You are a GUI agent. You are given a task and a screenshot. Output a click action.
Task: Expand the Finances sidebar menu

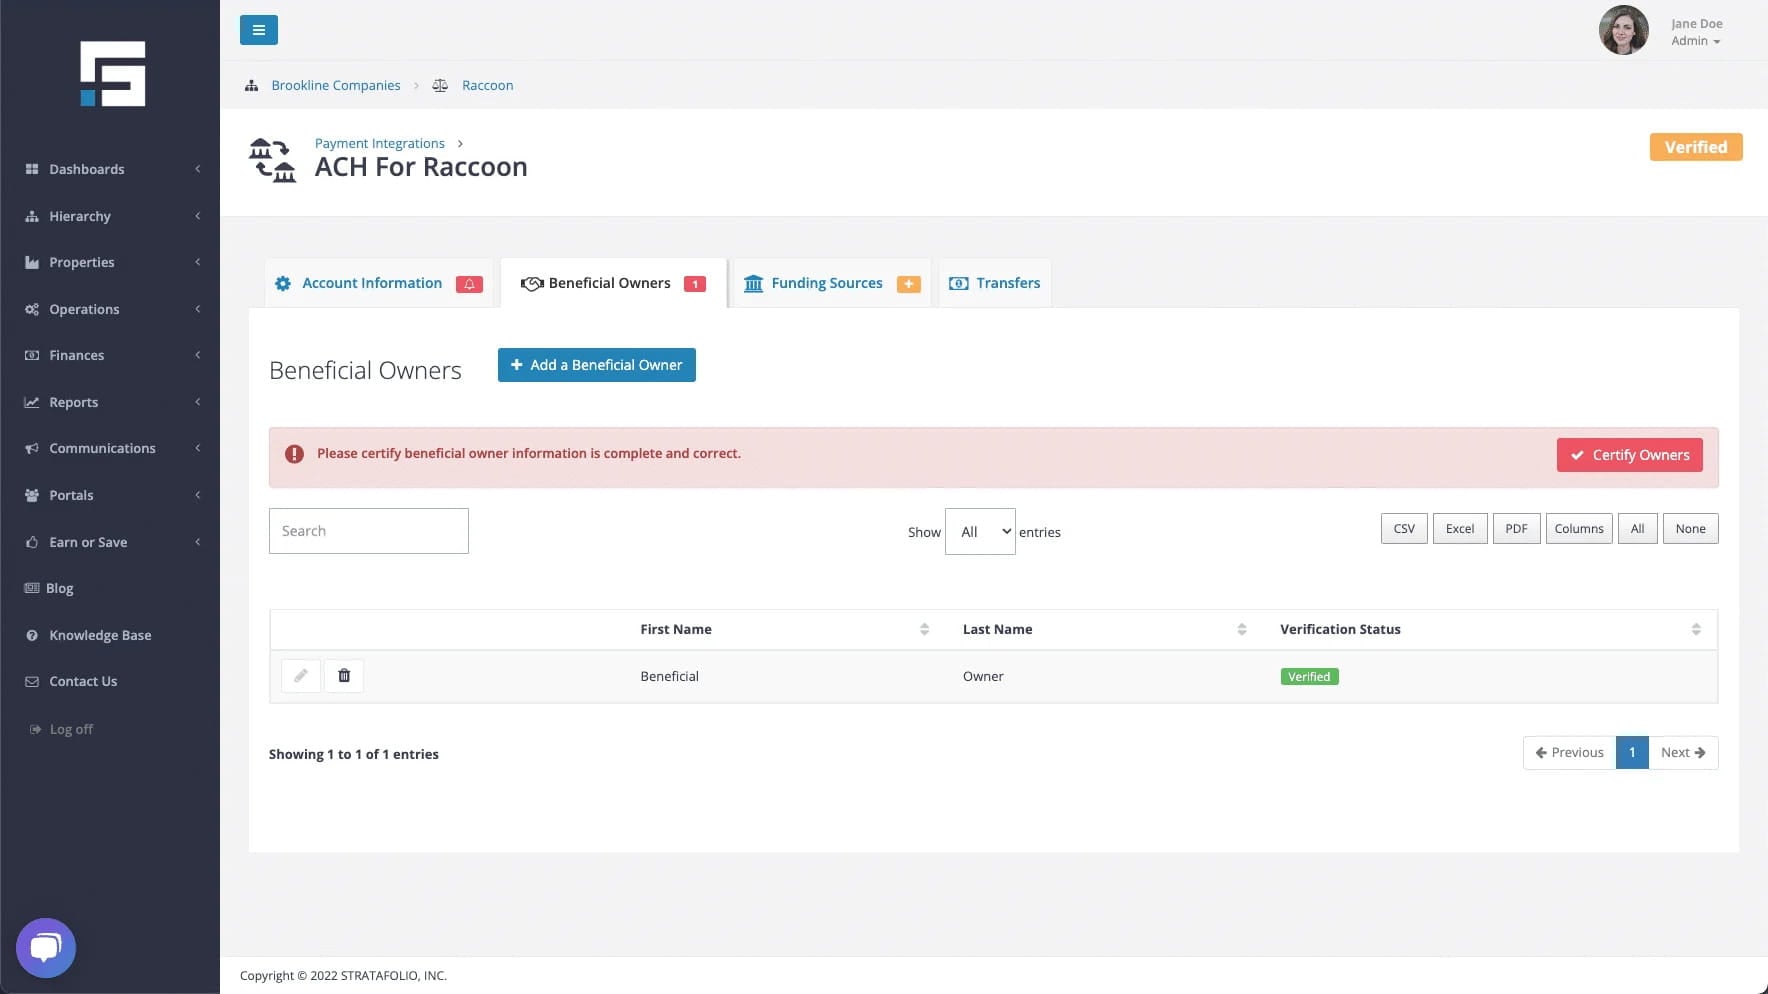112,355
